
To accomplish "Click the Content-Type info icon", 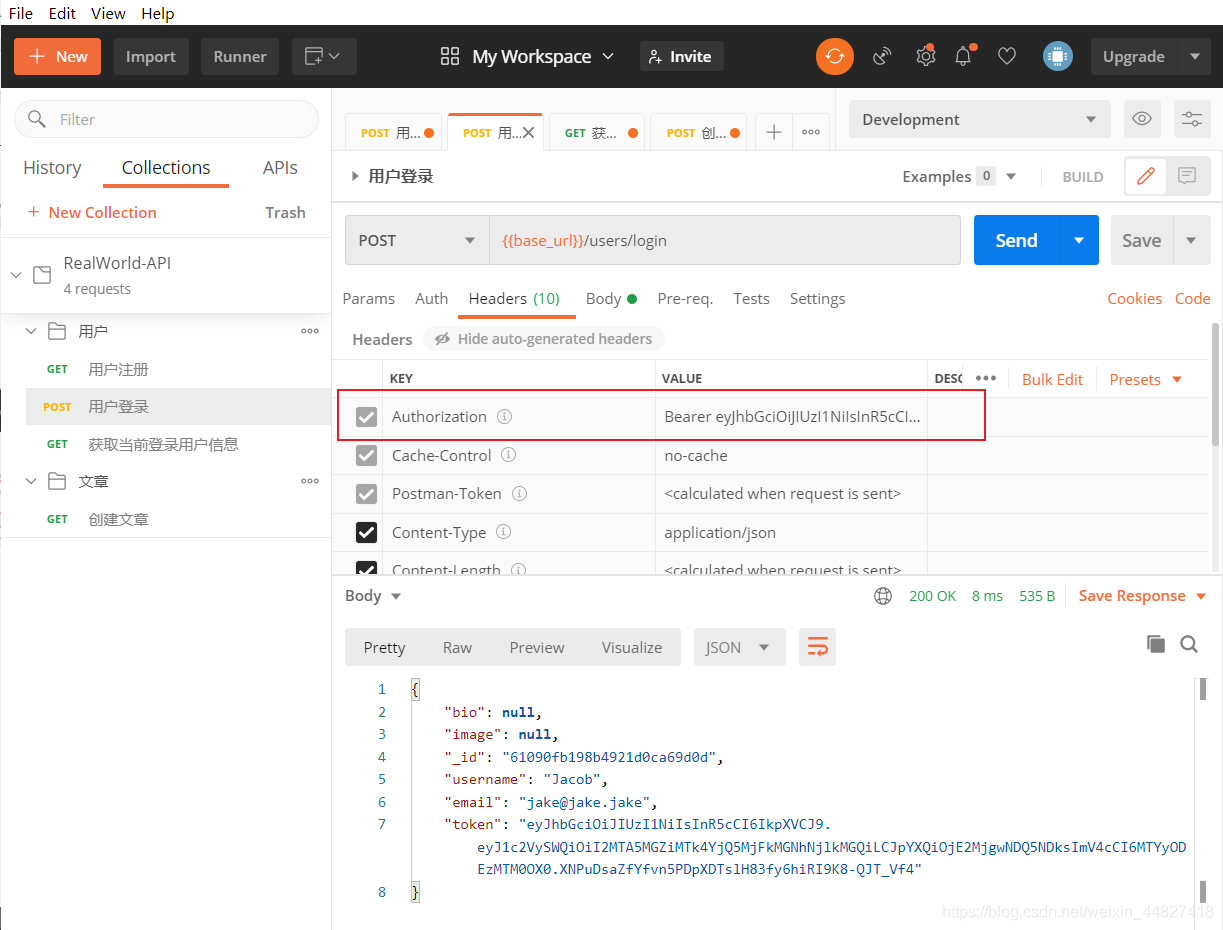I will coord(504,532).
